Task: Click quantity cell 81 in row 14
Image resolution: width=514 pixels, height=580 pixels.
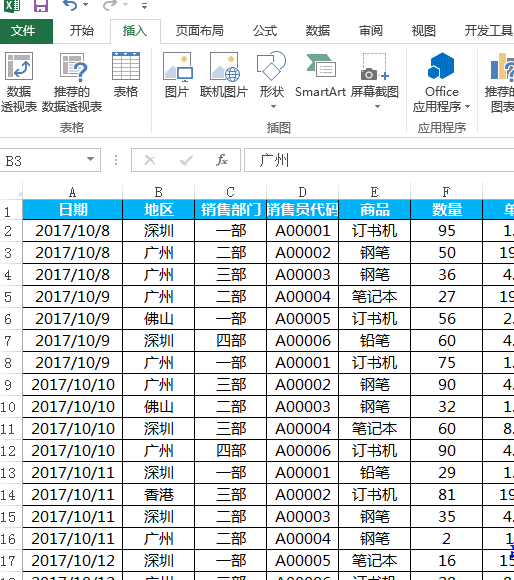Action: pos(446,495)
